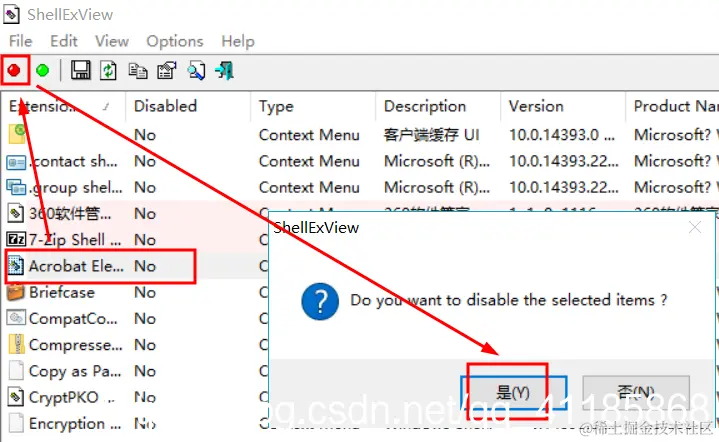Viewport: 719px width, 442px height.
Task: Click the Find magnifier toolbar icon
Action: tap(196, 71)
